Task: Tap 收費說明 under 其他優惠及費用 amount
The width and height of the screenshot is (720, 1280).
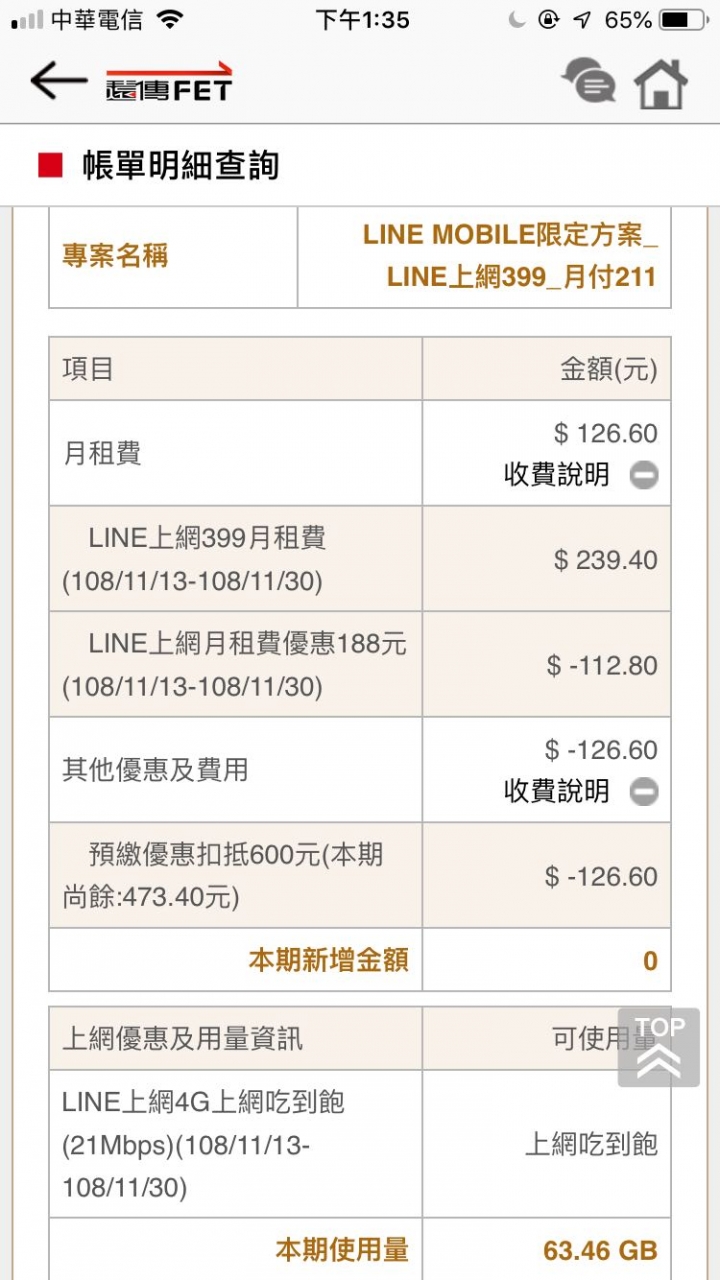Action: [x=557, y=792]
